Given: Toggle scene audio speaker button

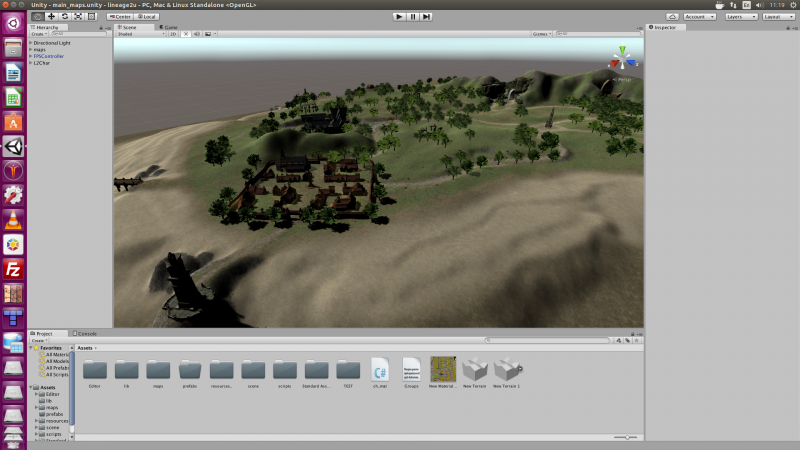Looking at the screenshot, I should 198,34.
